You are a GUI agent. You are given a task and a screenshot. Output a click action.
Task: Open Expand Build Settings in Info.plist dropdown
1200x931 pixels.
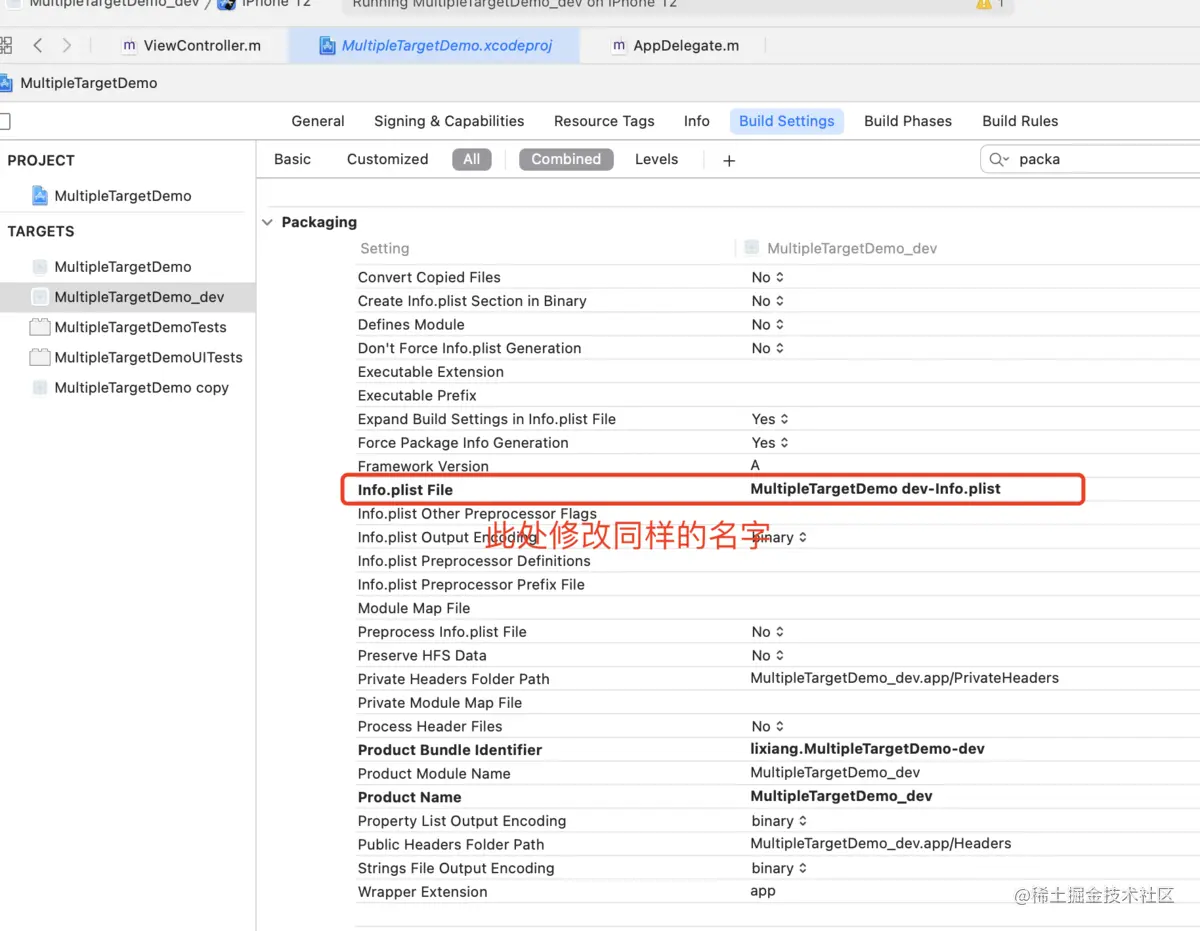(770, 419)
